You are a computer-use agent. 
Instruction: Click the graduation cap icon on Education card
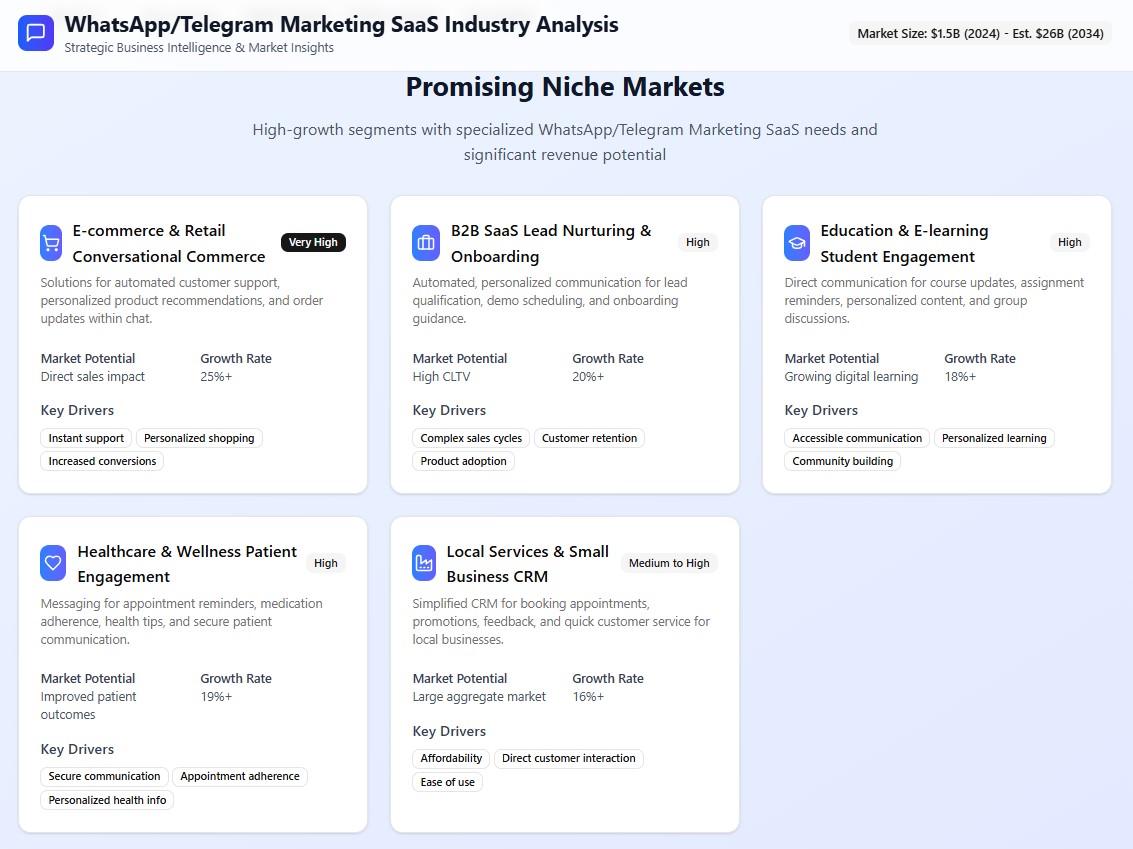pos(797,243)
